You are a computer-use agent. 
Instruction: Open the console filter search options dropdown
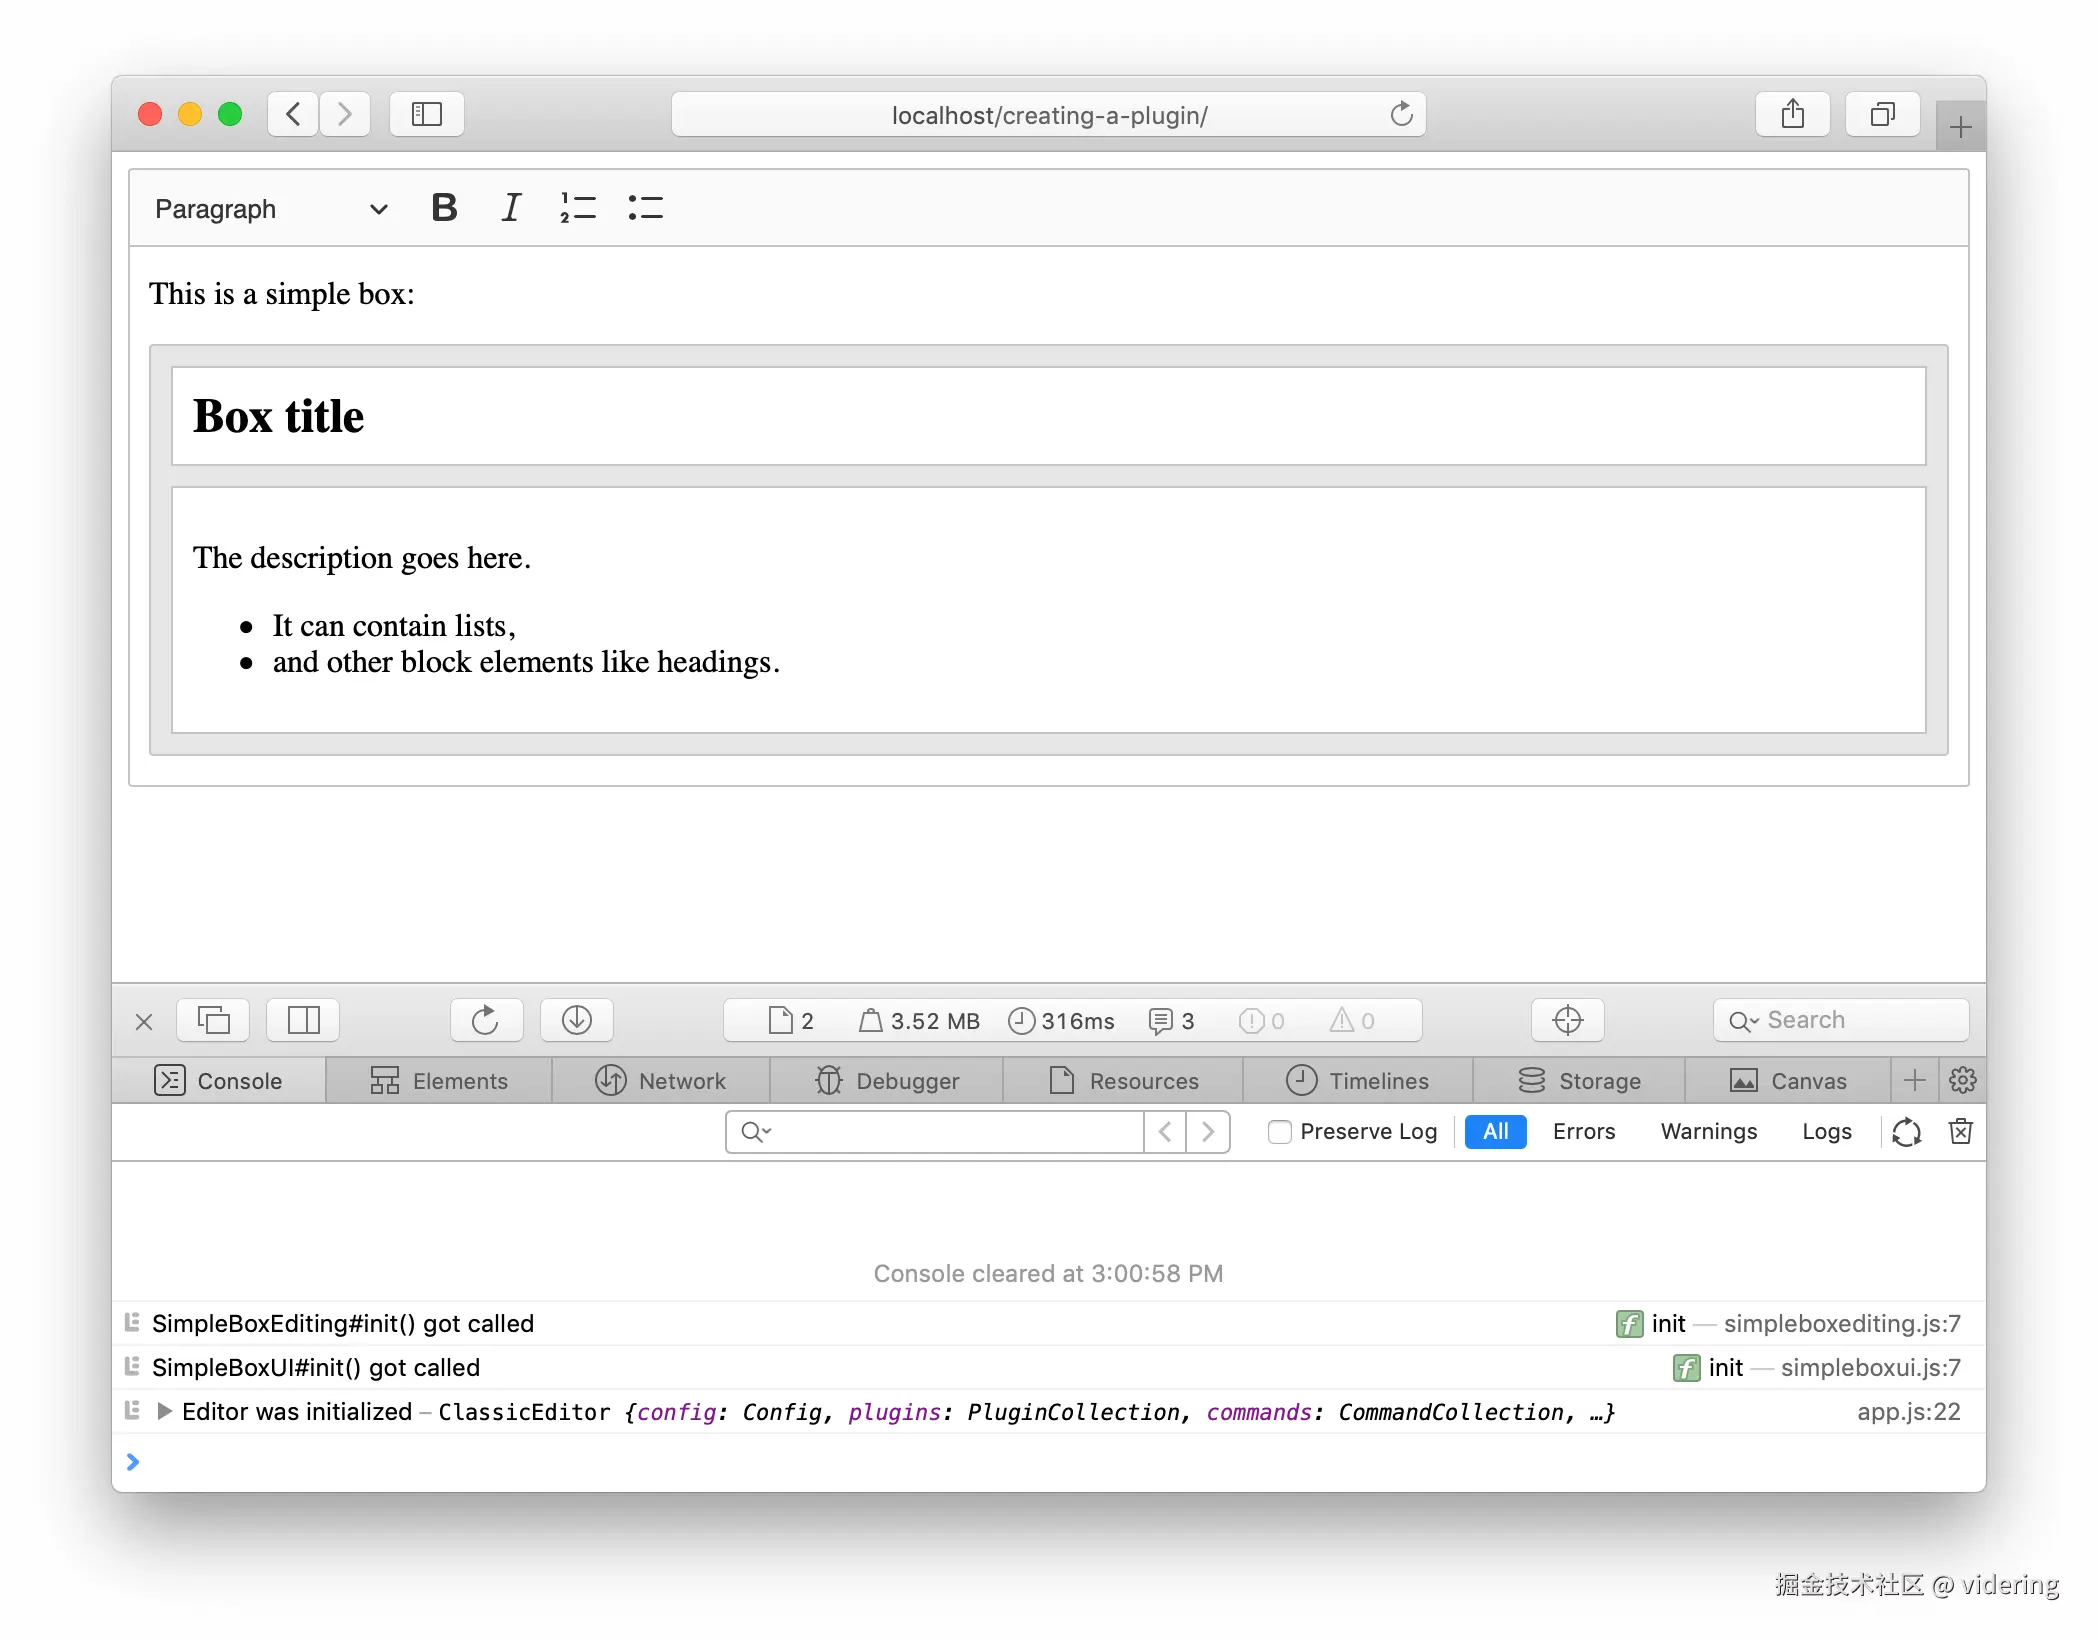tap(756, 1131)
